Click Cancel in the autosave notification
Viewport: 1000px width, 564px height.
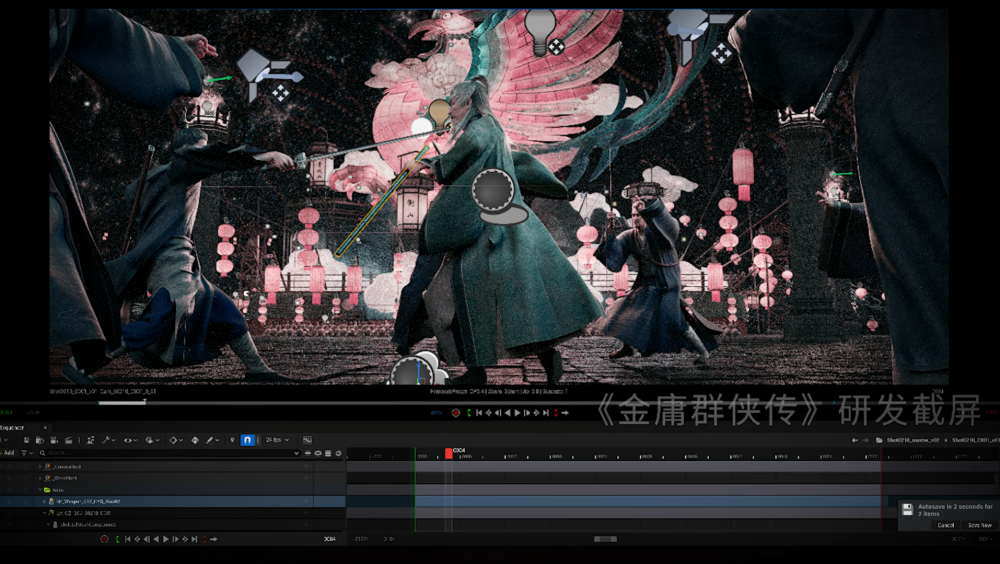(x=945, y=525)
